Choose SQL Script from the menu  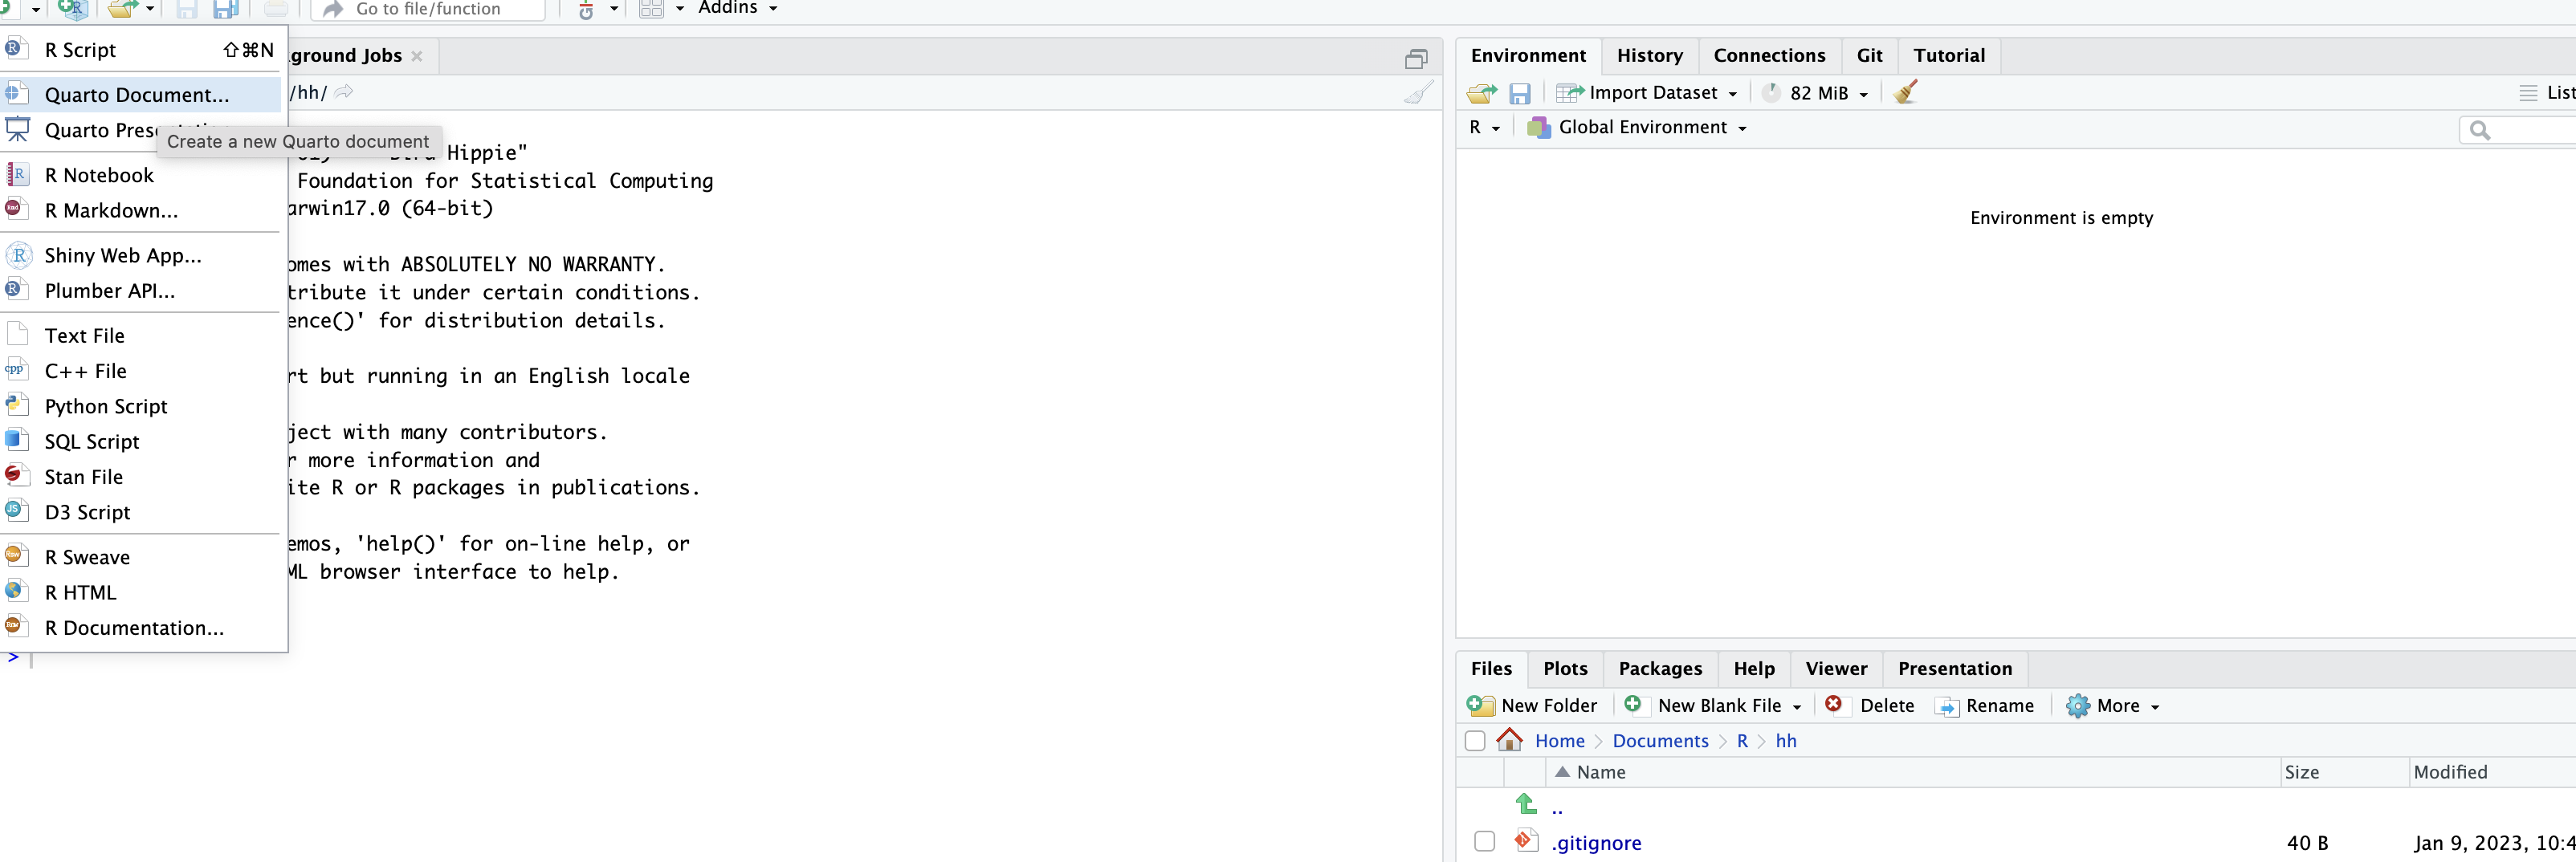click(141, 442)
